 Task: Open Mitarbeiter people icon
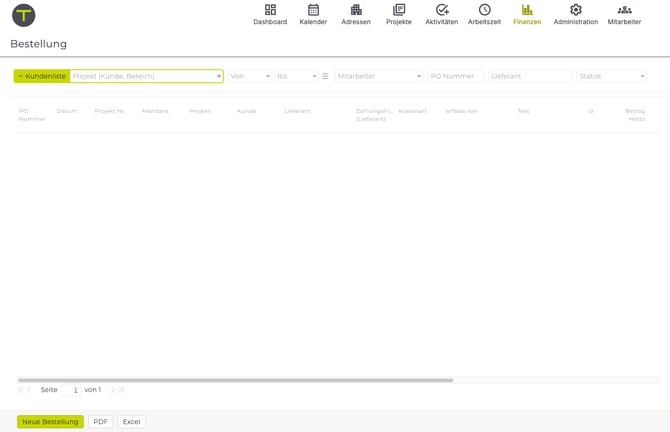[624, 10]
